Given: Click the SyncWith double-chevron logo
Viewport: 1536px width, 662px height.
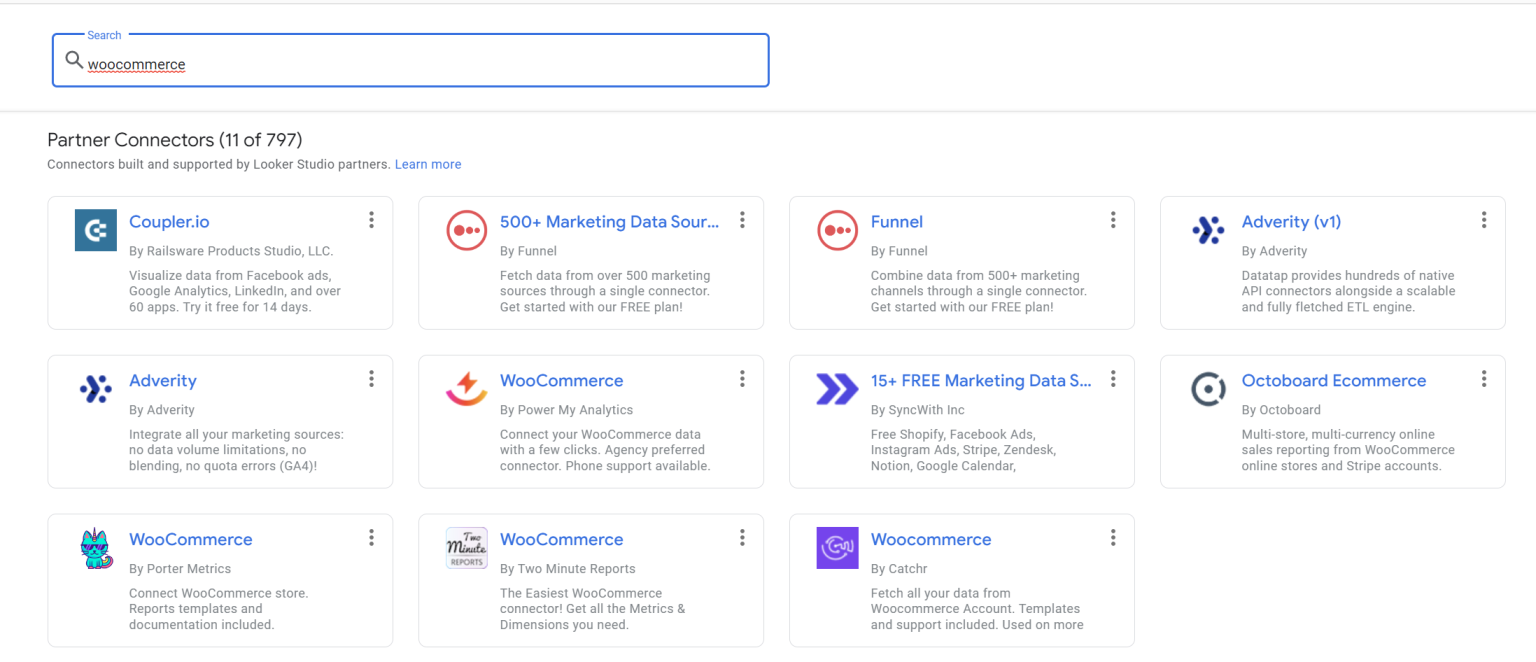Looking at the screenshot, I should pos(838,389).
